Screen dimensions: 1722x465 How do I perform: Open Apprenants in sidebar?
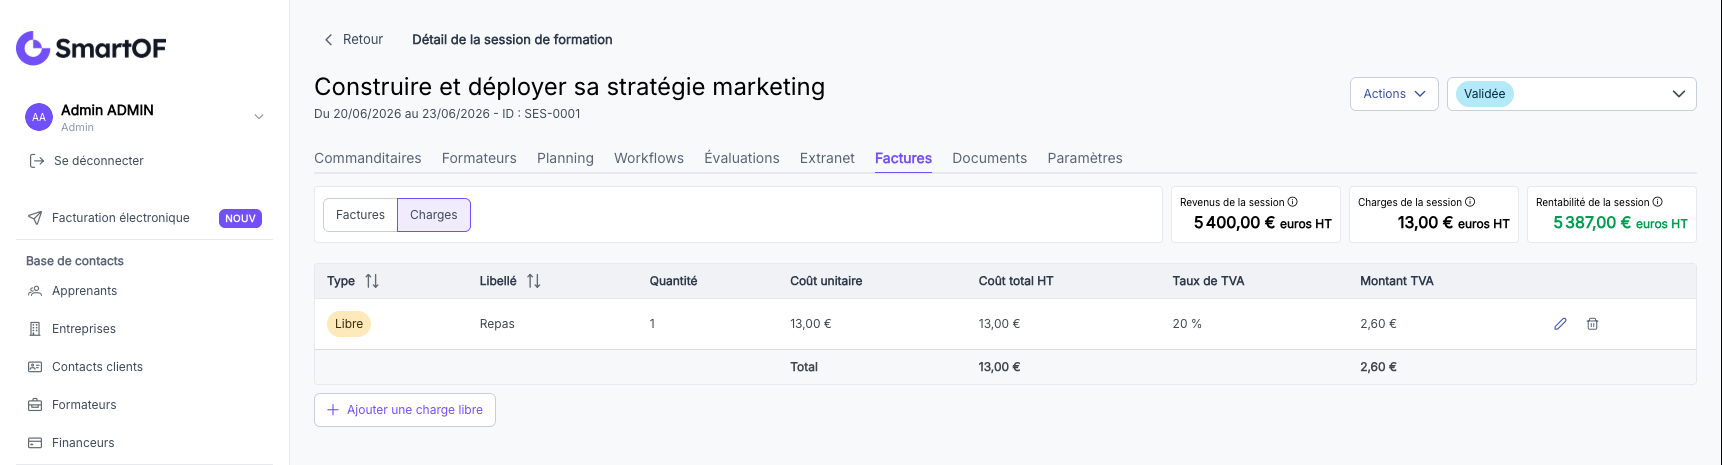pyautogui.click(x=85, y=291)
